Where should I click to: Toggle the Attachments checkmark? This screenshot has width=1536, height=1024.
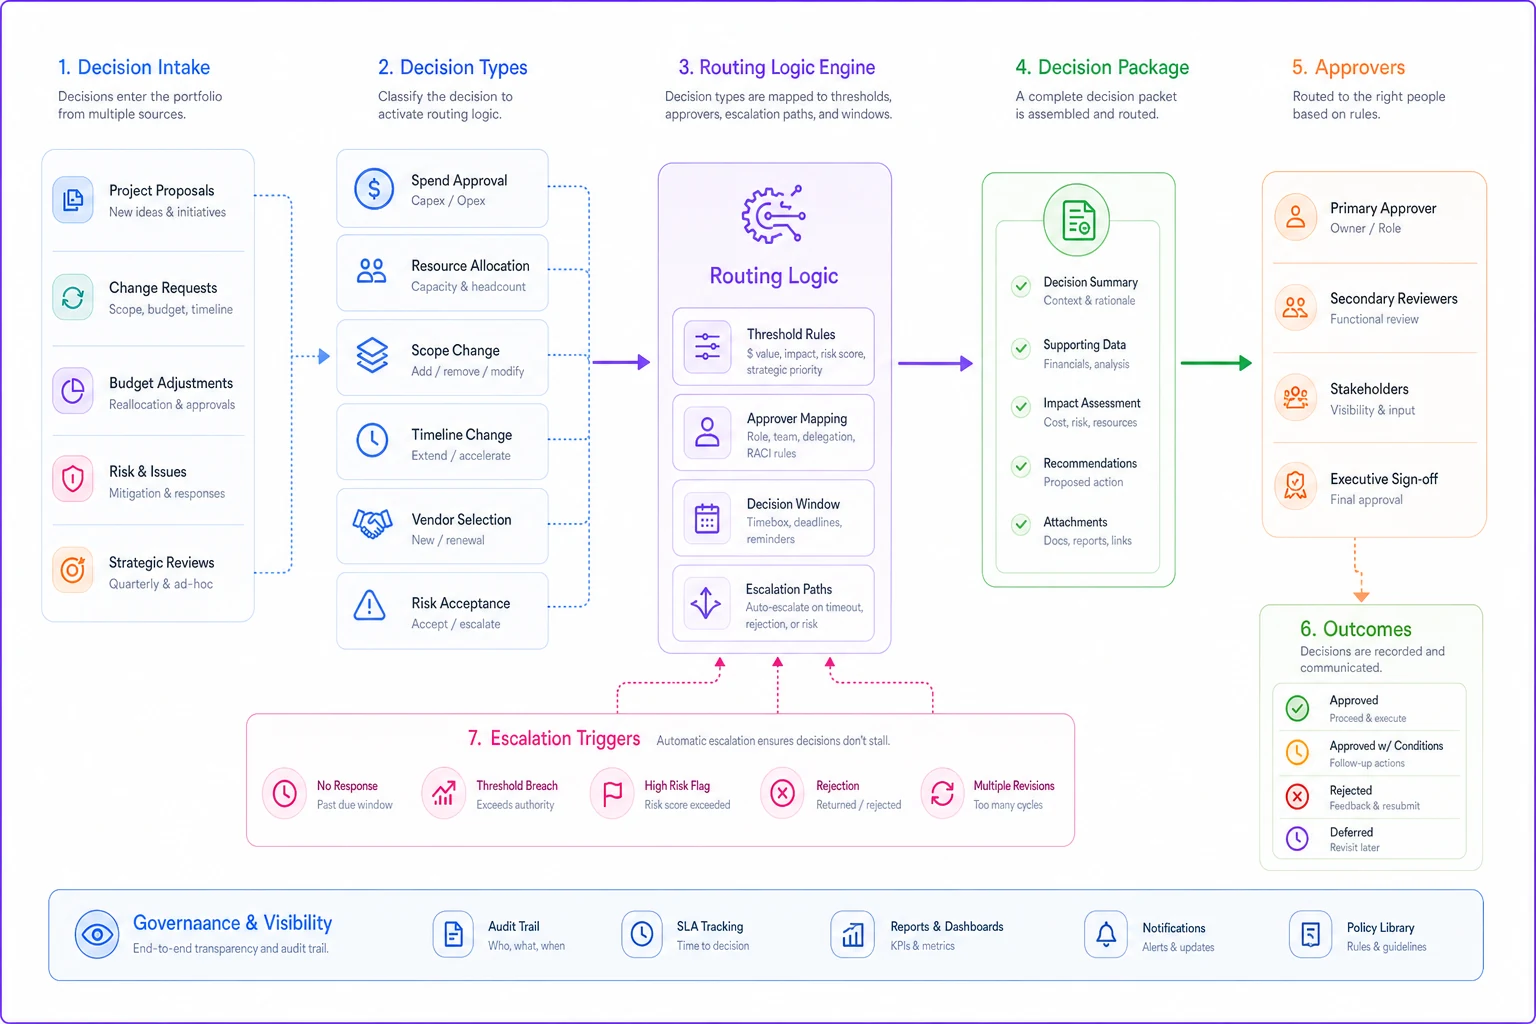1021,525
